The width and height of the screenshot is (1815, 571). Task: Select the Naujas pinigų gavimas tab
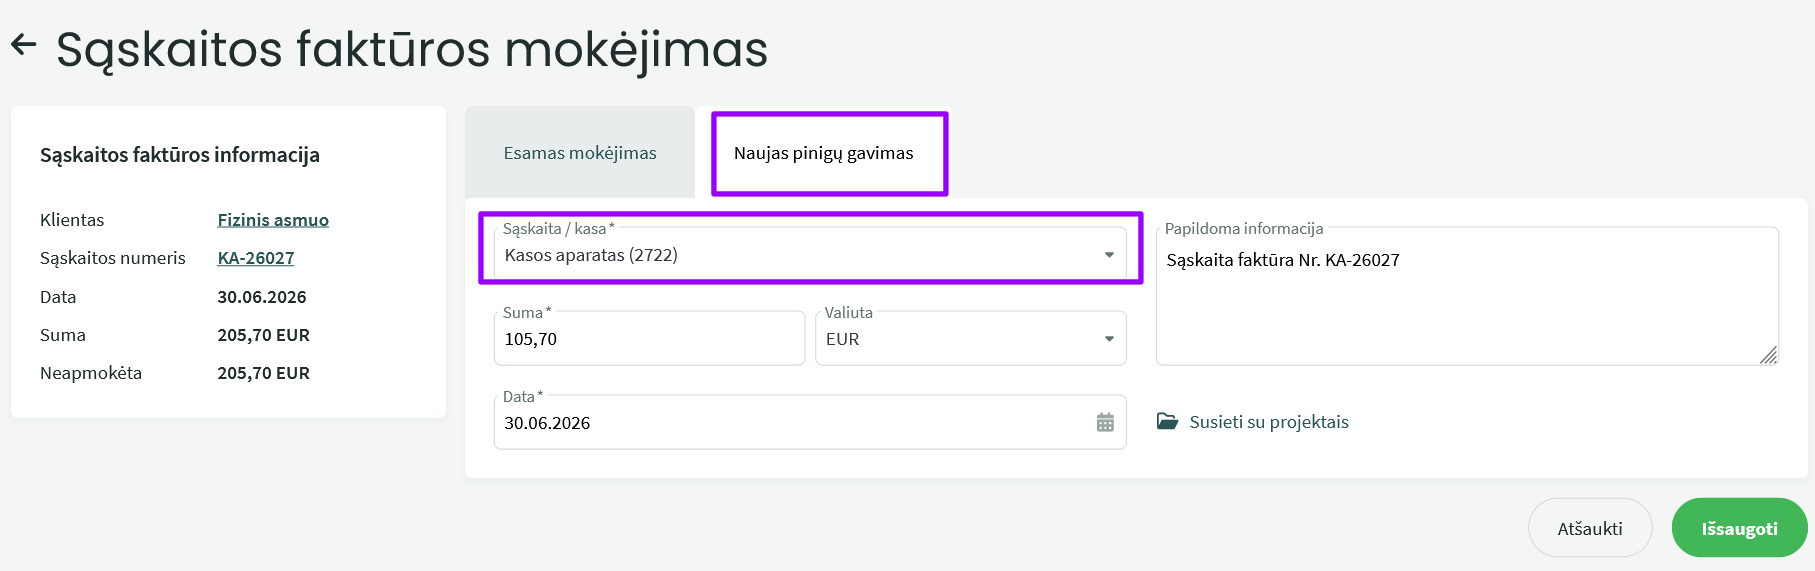(824, 153)
